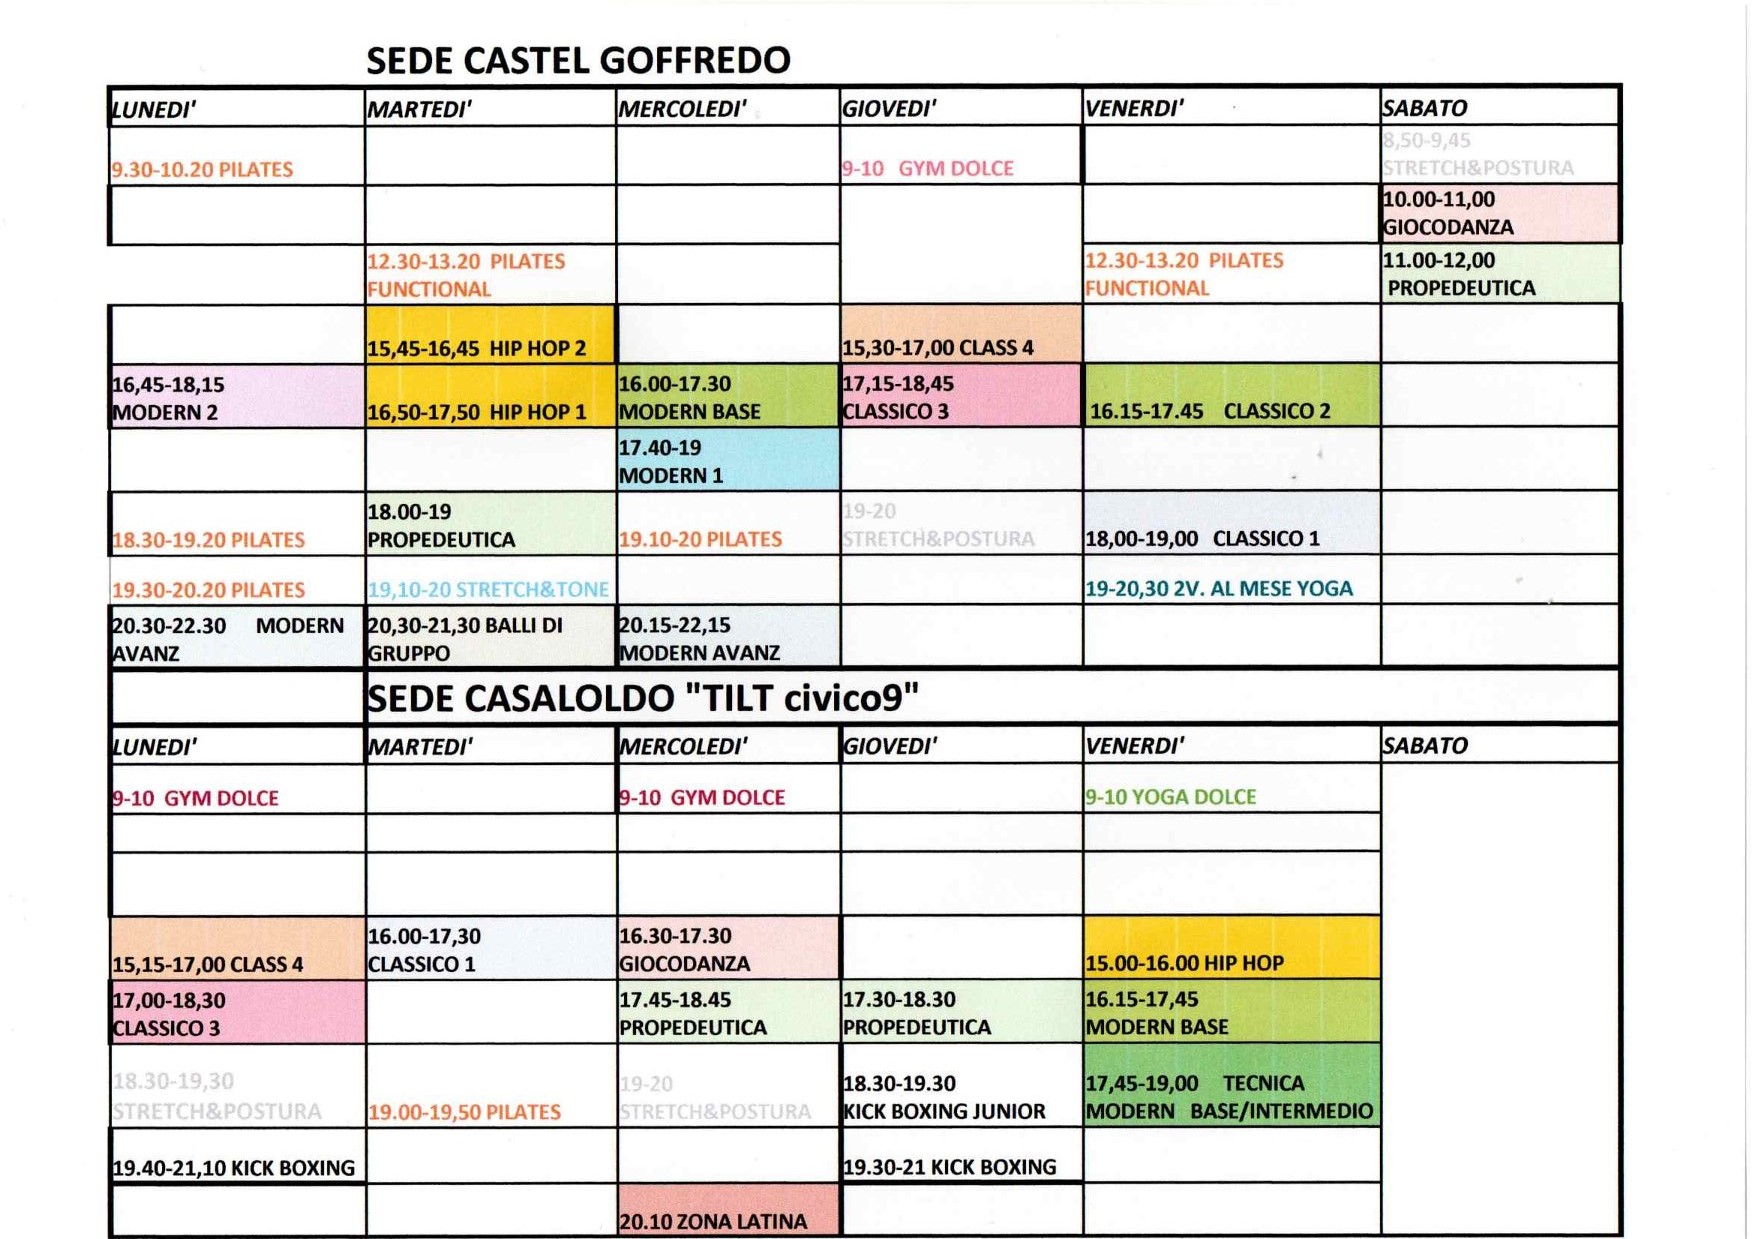The image size is (1752, 1239).
Task: Select the CLASSICO 3 17,15-18,45 Thursday cell
Action: (961, 396)
